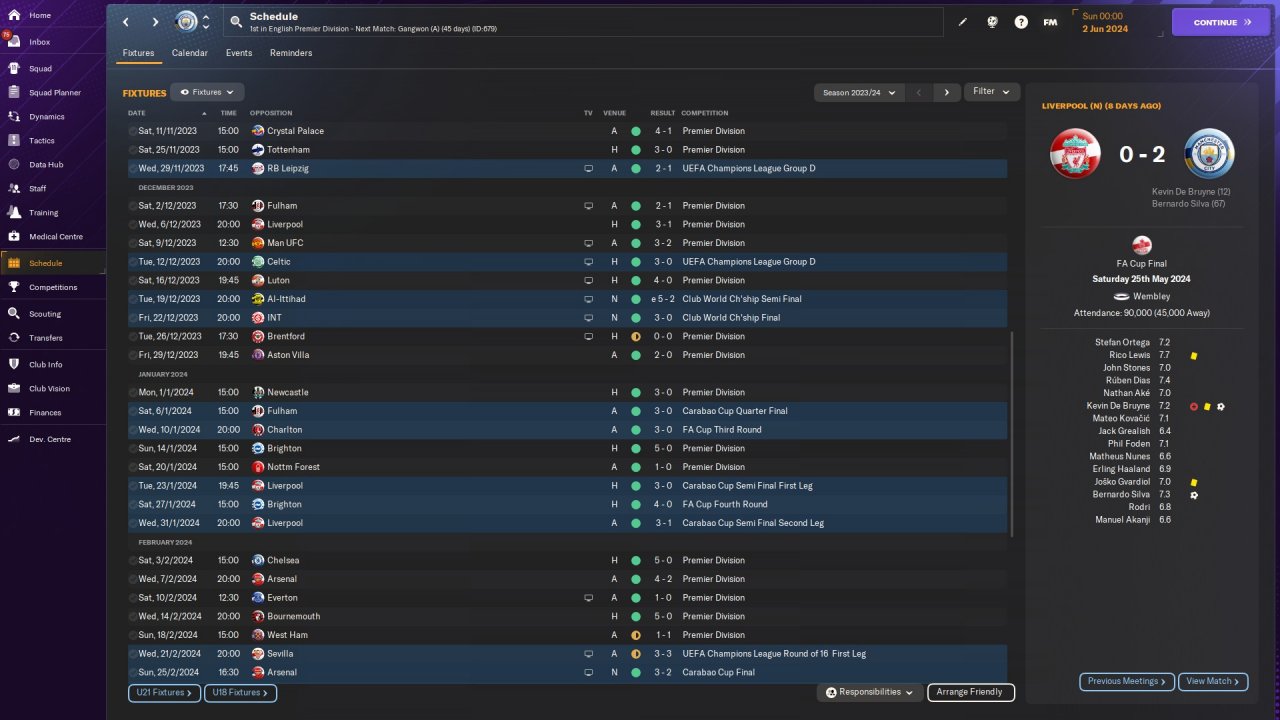Open the Training cone icon
The width and height of the screenshot is (1280, 720).
pos(14,212)
